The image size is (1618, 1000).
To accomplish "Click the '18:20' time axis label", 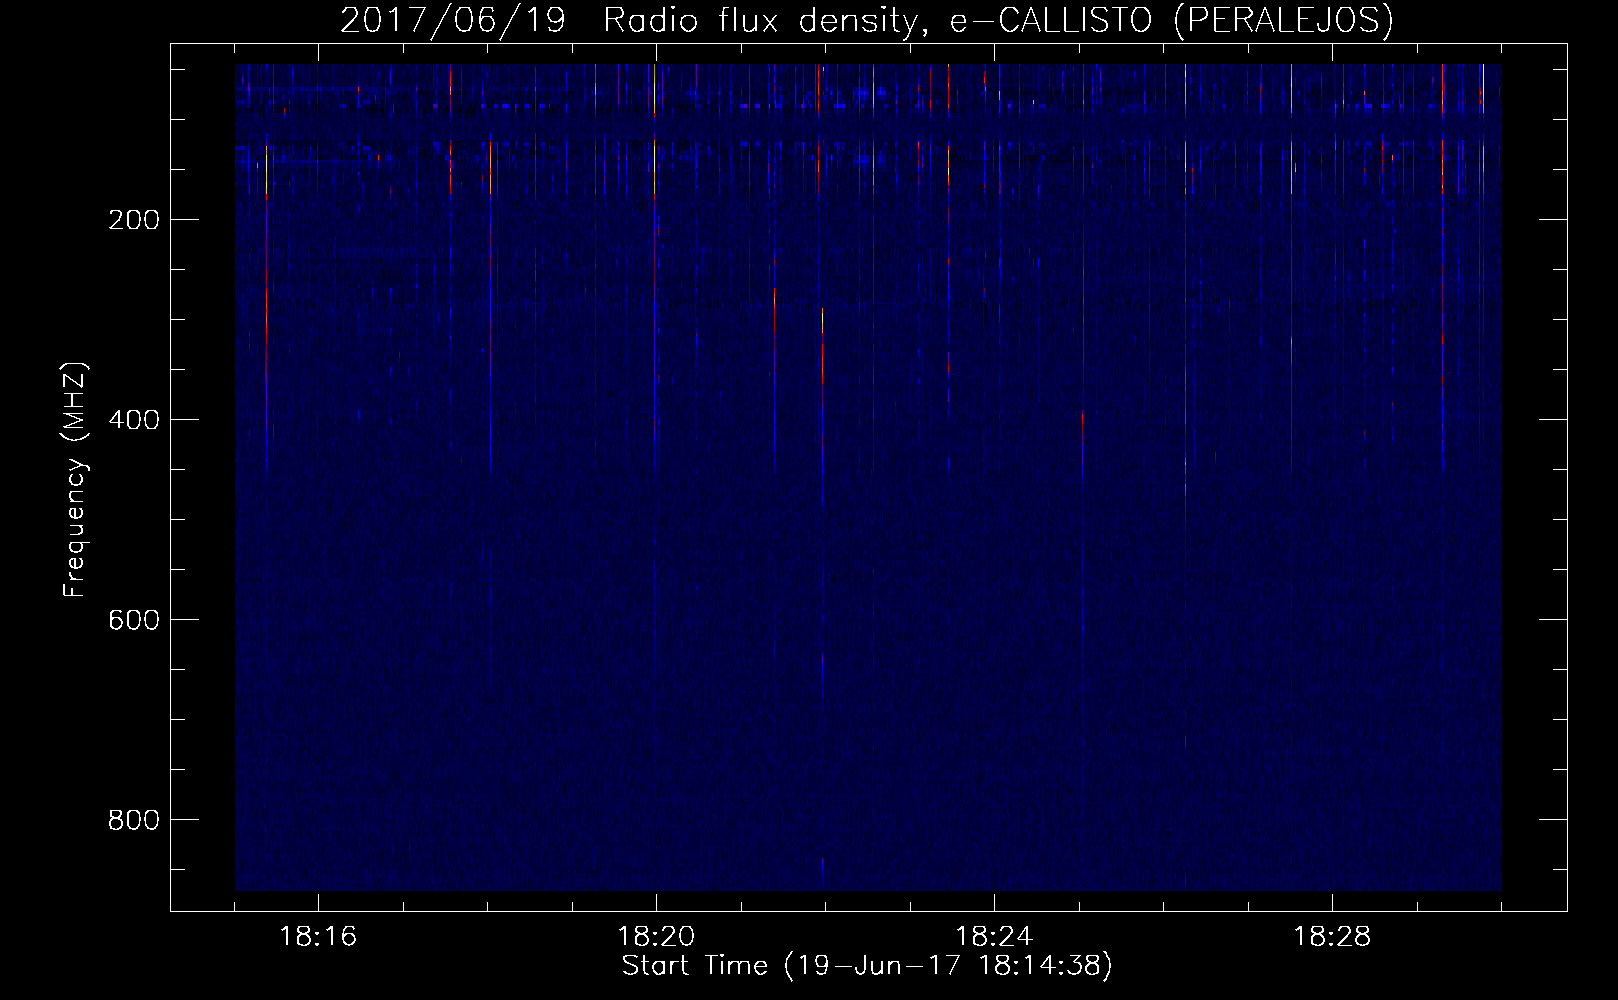I will tap(656, 937).
